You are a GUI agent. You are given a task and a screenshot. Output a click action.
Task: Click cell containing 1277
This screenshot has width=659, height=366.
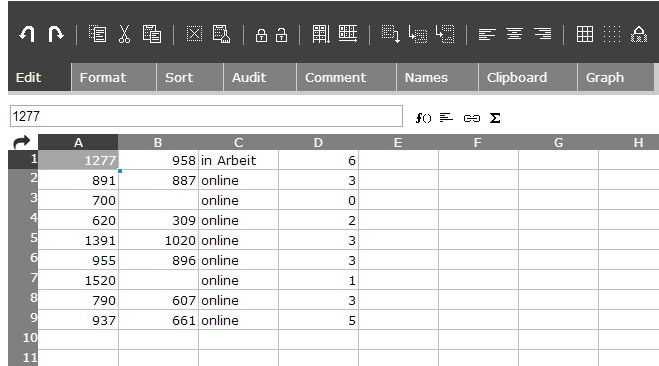tap(78, 160)
